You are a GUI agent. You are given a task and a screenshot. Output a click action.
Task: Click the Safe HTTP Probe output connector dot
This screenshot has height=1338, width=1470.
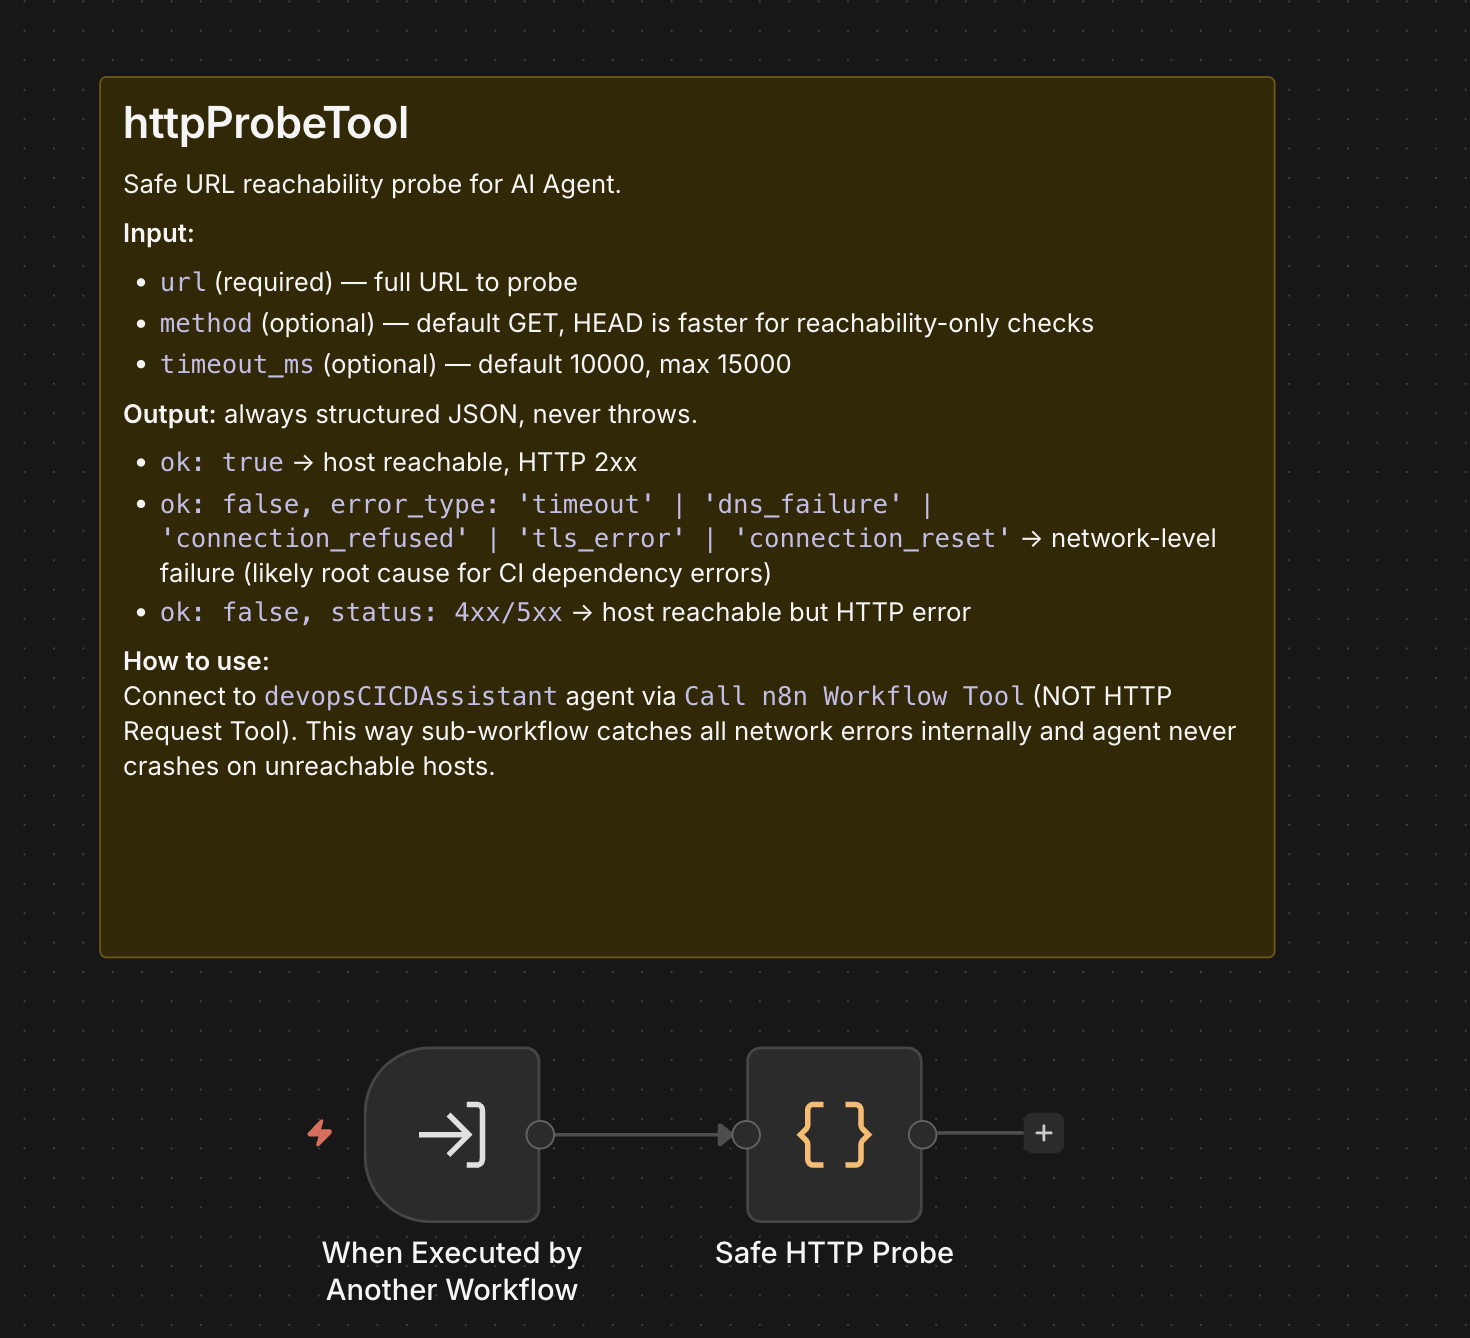(x=922, y=1134)
